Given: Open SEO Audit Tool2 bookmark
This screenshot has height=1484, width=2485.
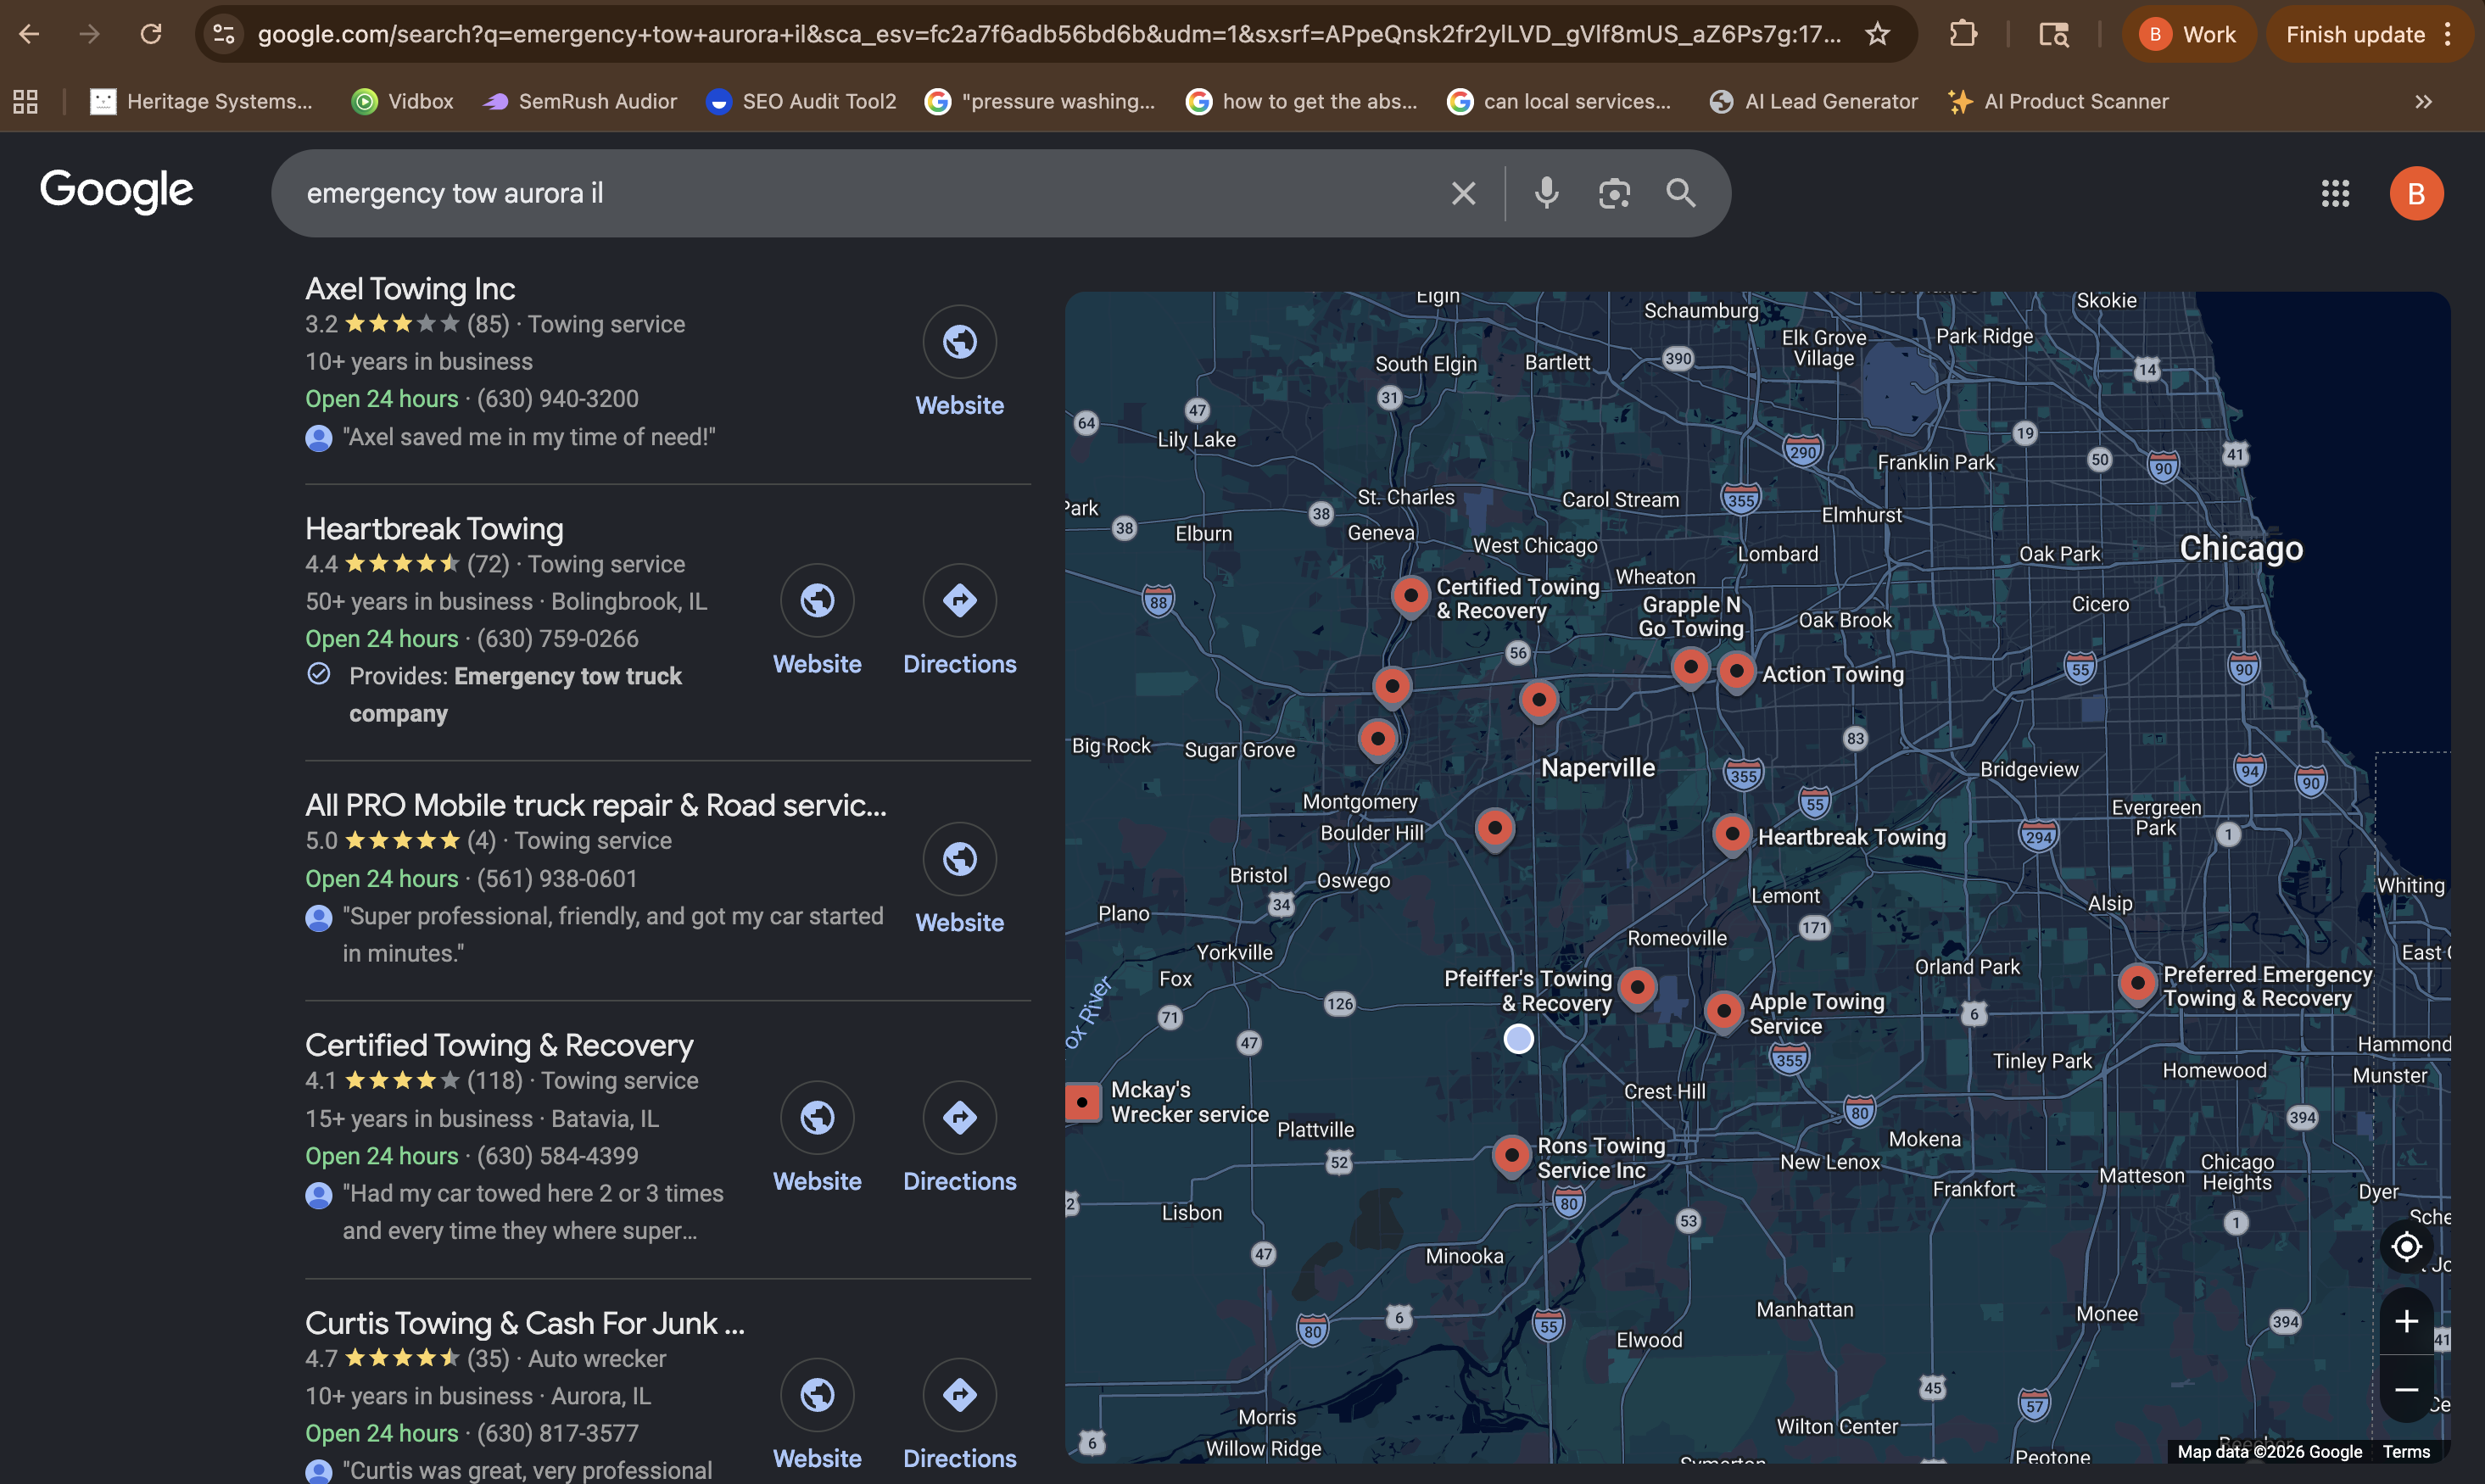Looking at the screenshot, I should pos(801,101).
